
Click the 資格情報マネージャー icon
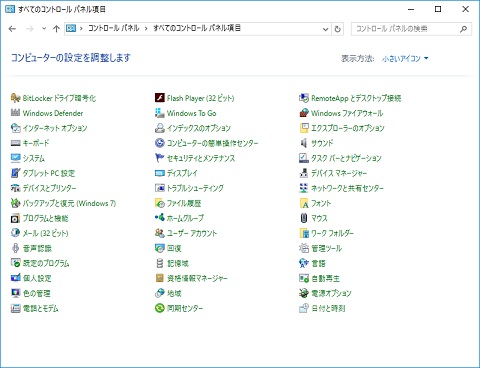[x=160, y=278]
